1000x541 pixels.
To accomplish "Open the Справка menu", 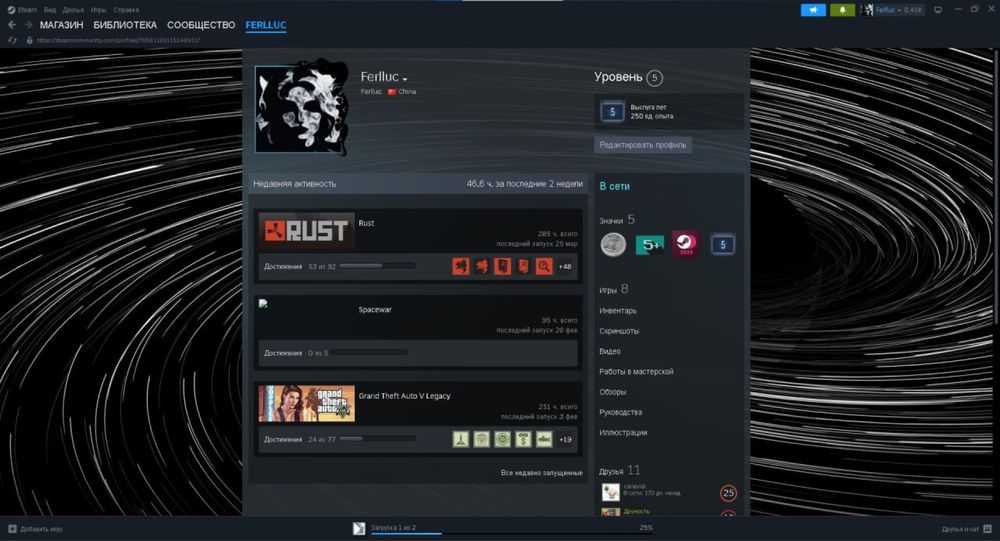I will pyautogui.click(x=126, y=10).
